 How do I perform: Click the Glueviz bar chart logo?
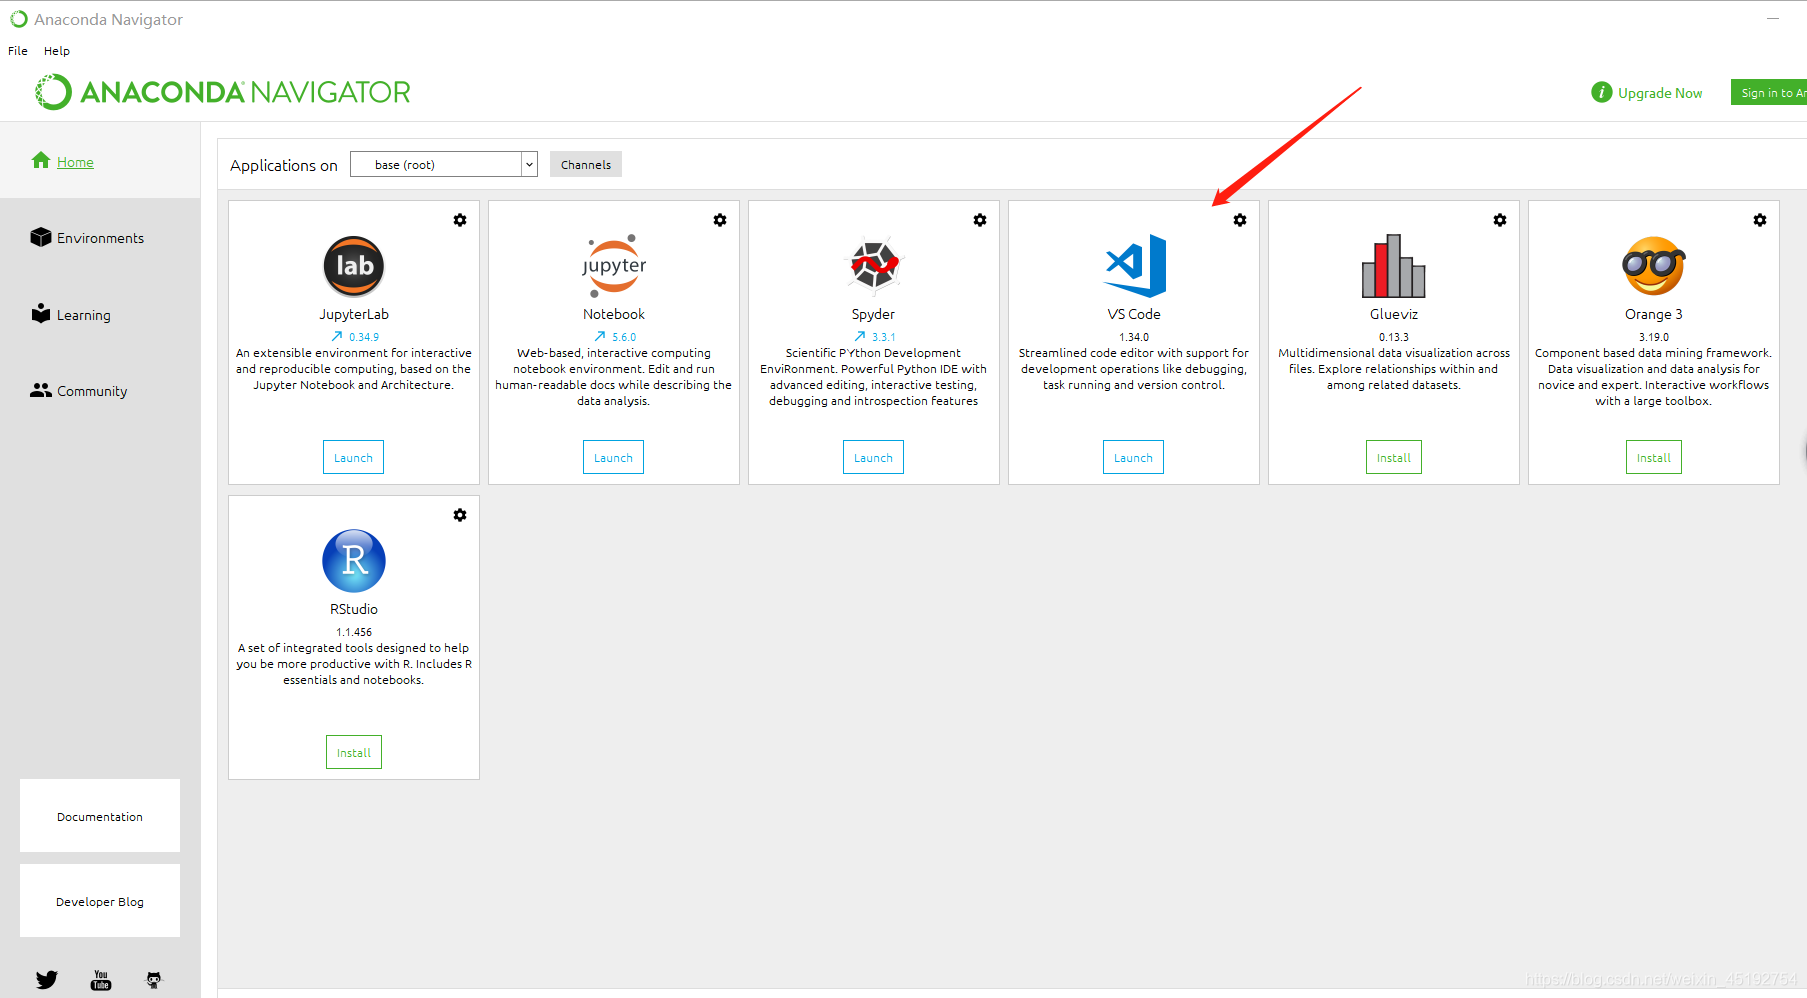point(1394,266)
